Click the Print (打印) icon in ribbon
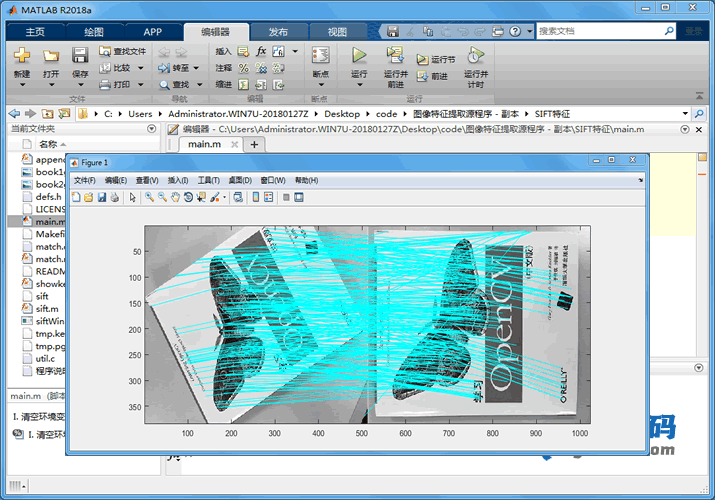715x500 pixels. tap(105, 84)
